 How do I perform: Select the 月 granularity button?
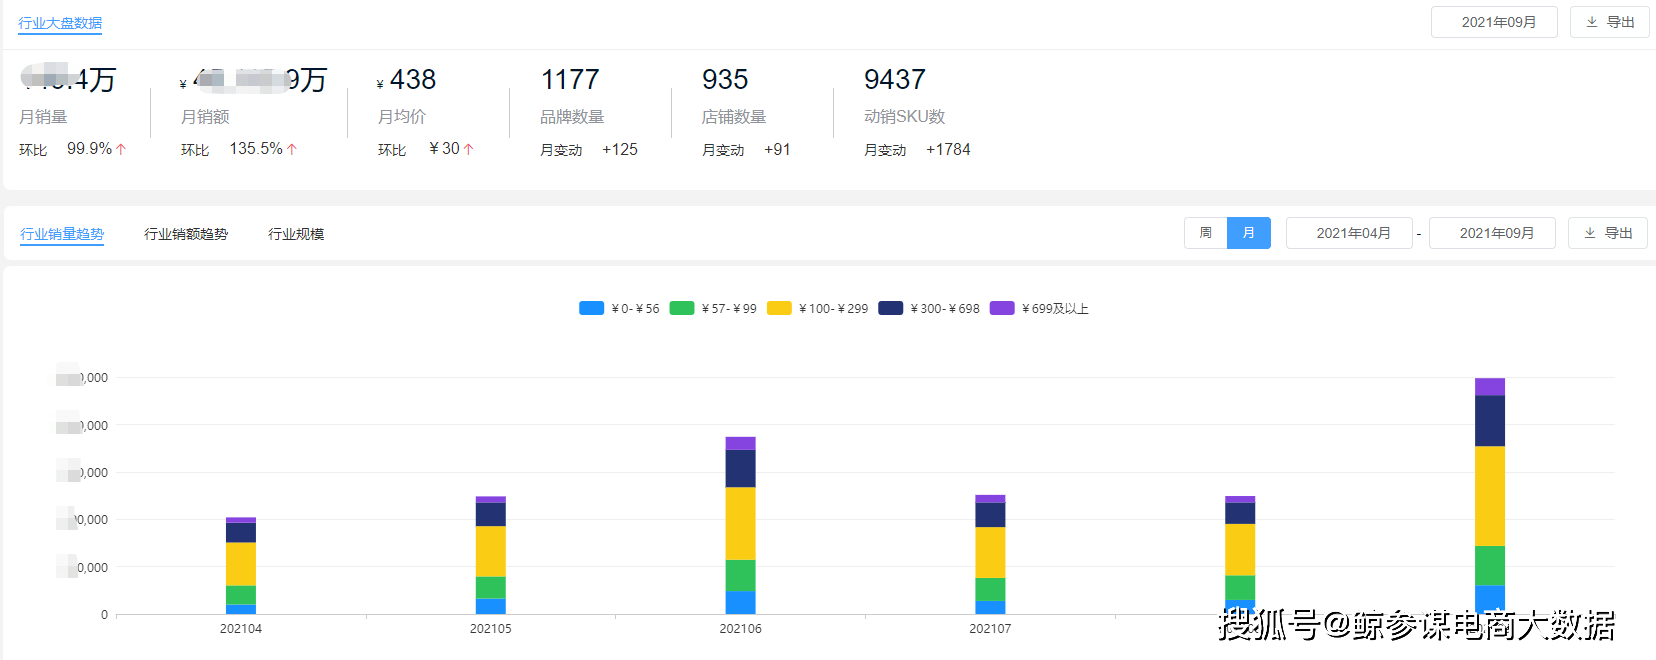[x=1249, y=233]
